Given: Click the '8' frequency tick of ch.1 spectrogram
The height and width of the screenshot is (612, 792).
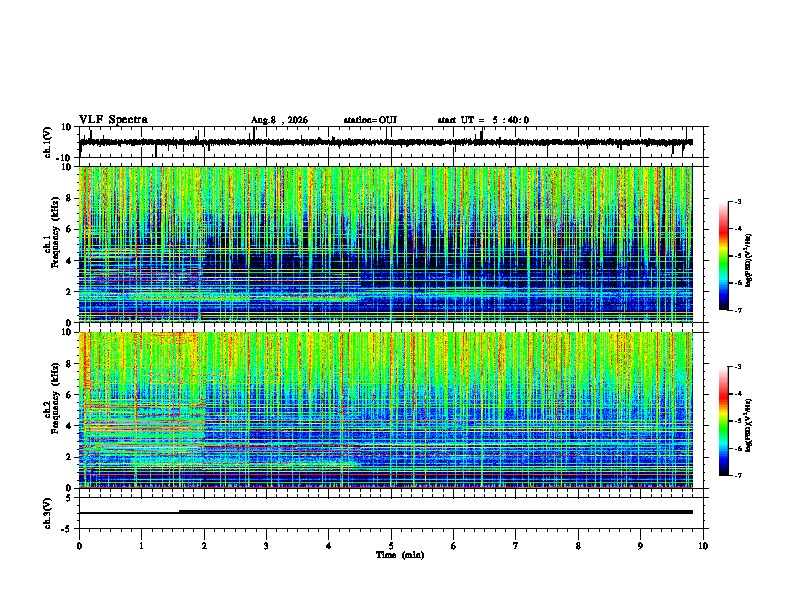Looking at the screenshot, I should click(x=70, y=198).
